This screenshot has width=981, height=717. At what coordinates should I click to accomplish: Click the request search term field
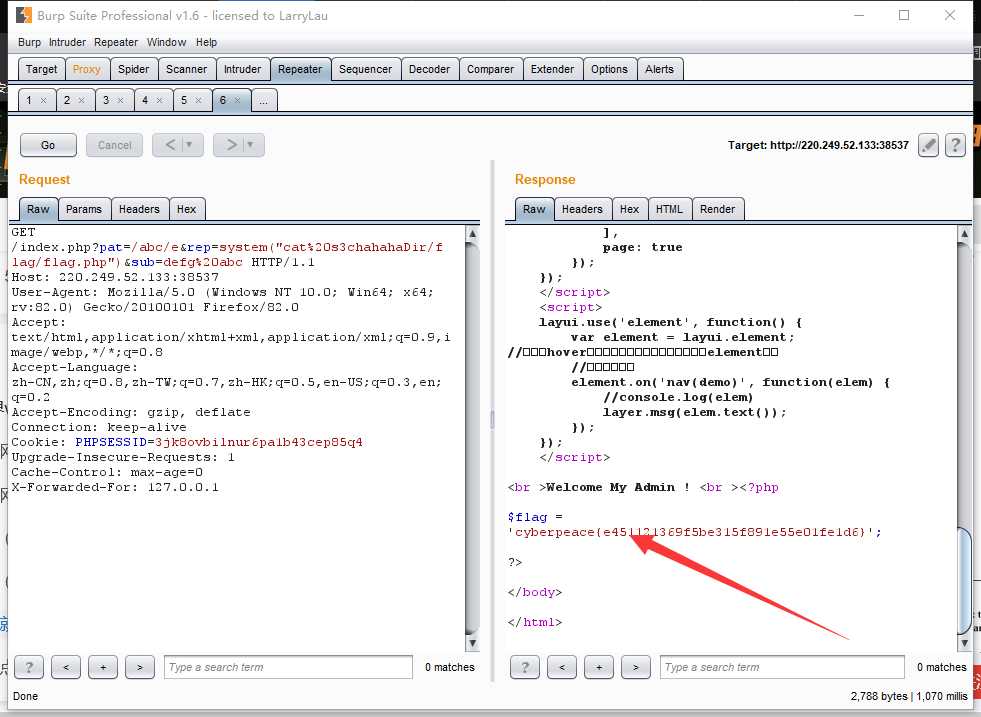288,667
